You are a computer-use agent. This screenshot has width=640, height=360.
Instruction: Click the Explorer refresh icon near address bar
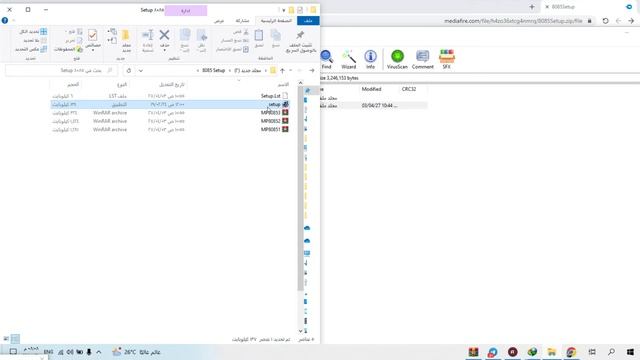[129, 71]
